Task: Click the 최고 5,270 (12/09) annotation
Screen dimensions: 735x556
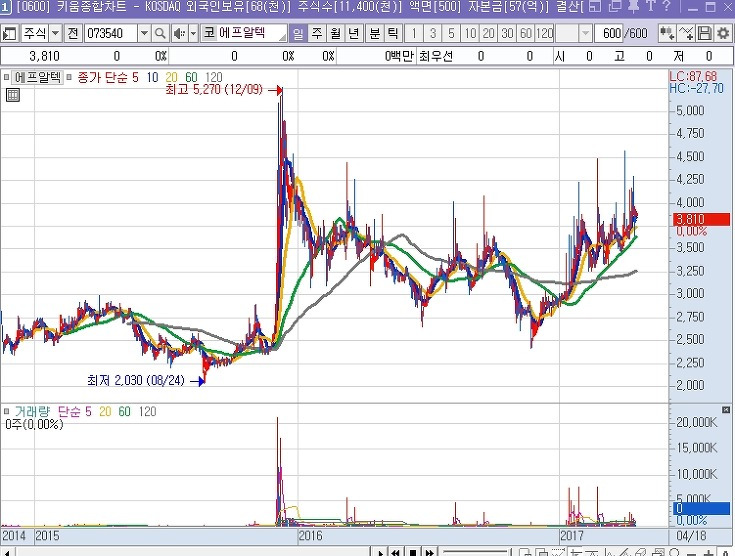Action: click(214, 90)
